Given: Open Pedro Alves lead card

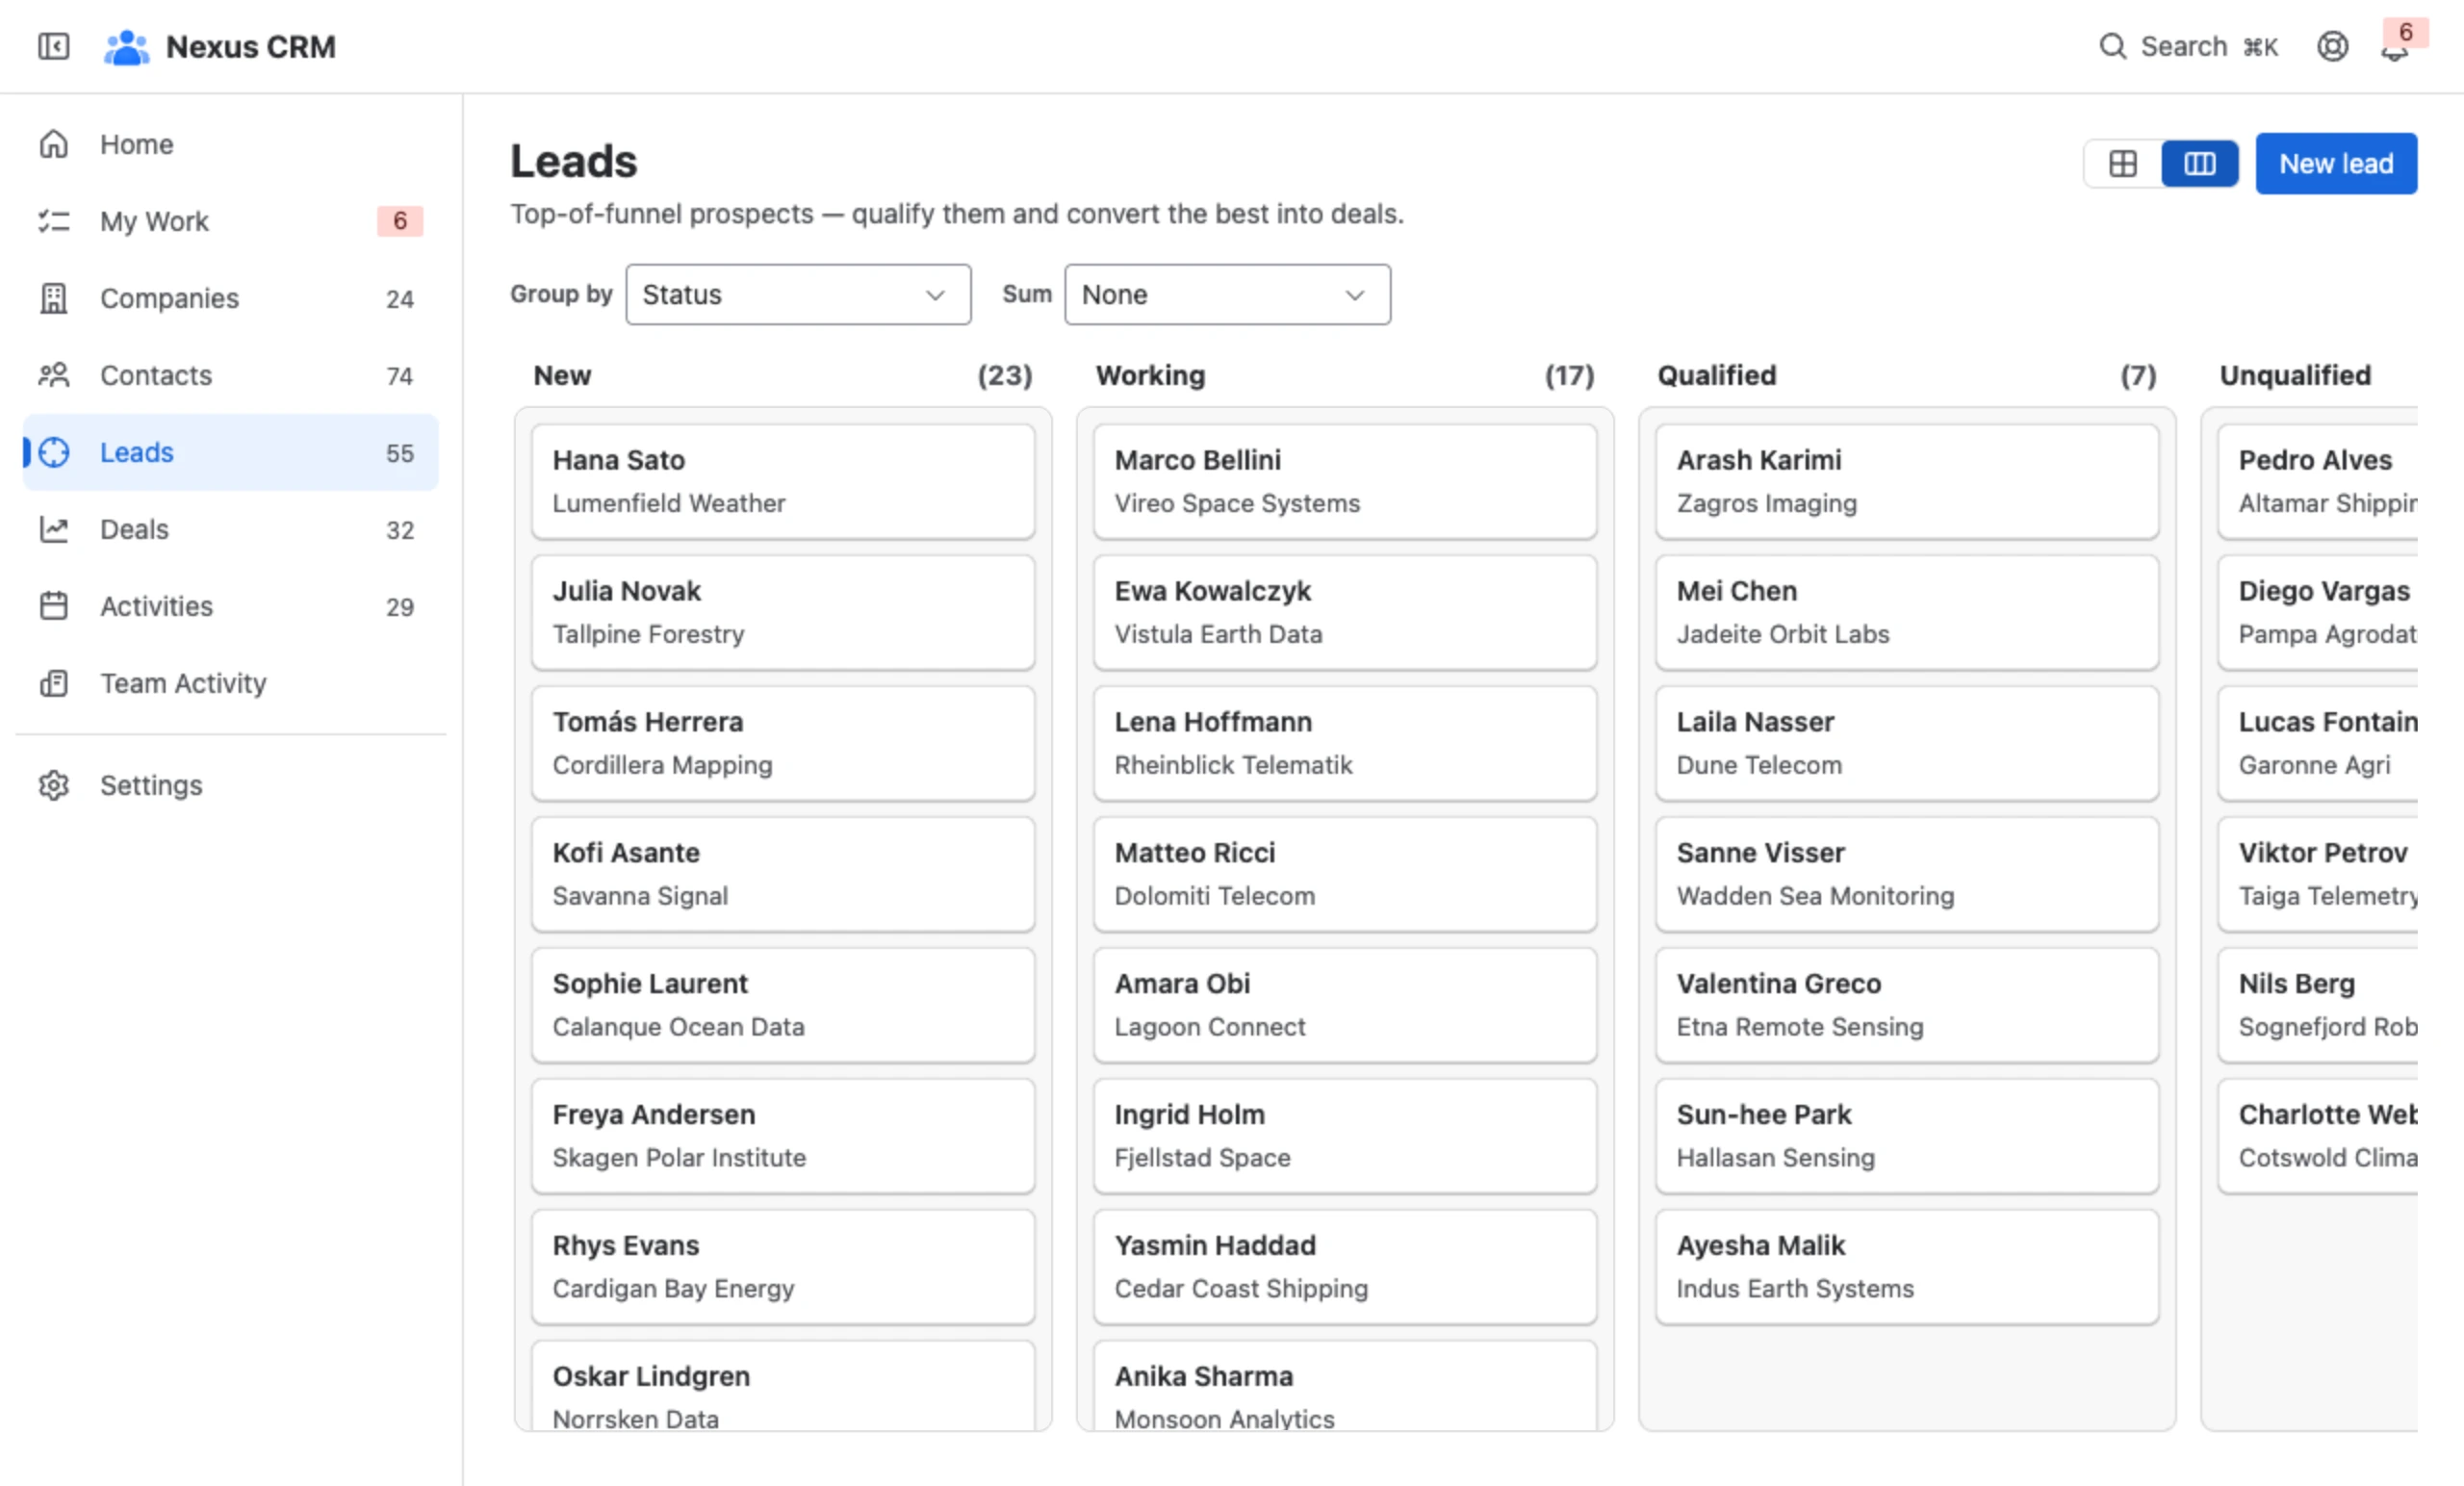Looking at the screenshot, I should click(x=2317, y=481).
